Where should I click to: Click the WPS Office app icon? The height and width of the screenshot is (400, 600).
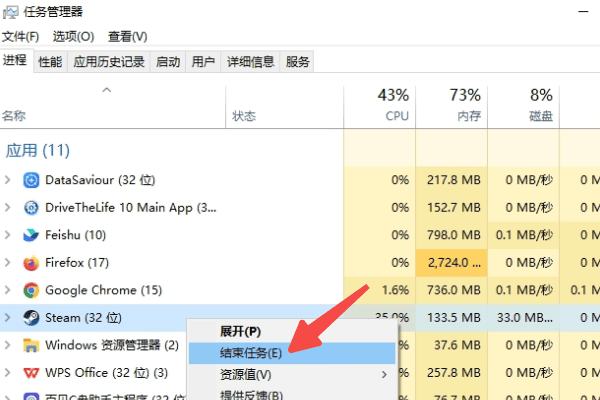click(x=31, y=373)
